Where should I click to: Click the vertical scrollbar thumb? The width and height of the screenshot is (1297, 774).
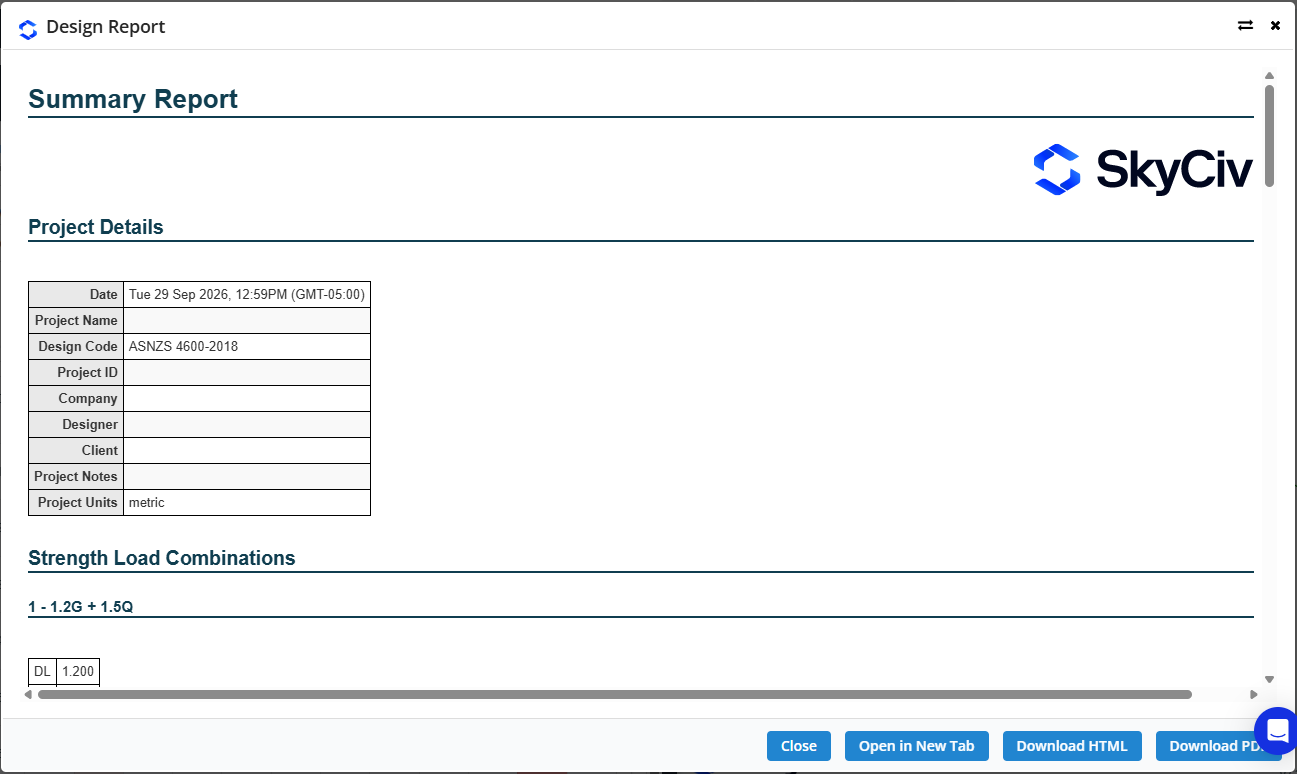pos(1269,135)
